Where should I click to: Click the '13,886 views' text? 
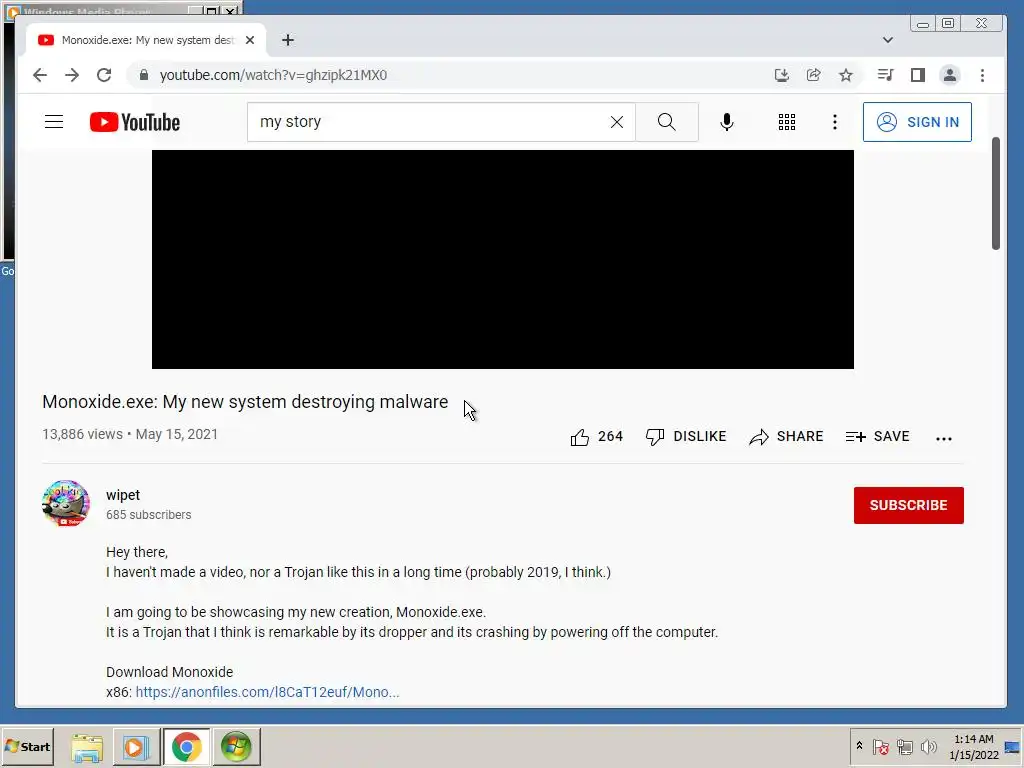pyautogui.click(x=82, y=434)
